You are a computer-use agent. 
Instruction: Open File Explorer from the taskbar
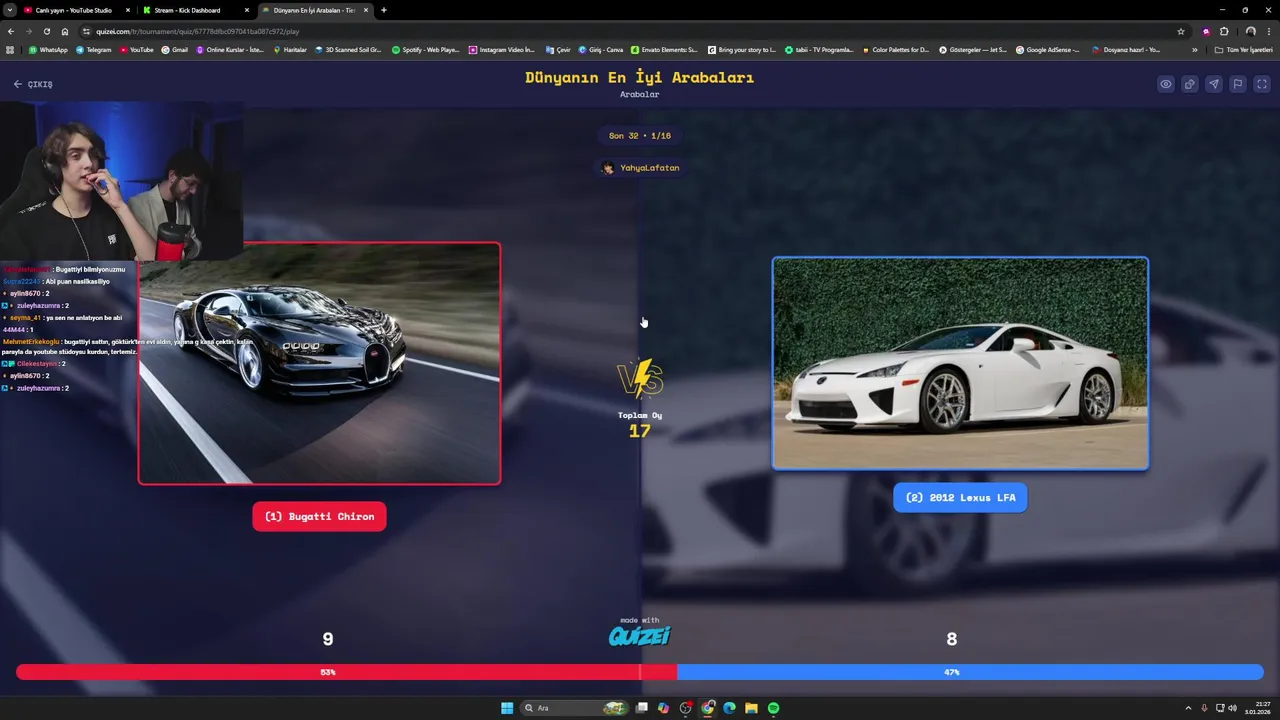(x=751, y=708)
